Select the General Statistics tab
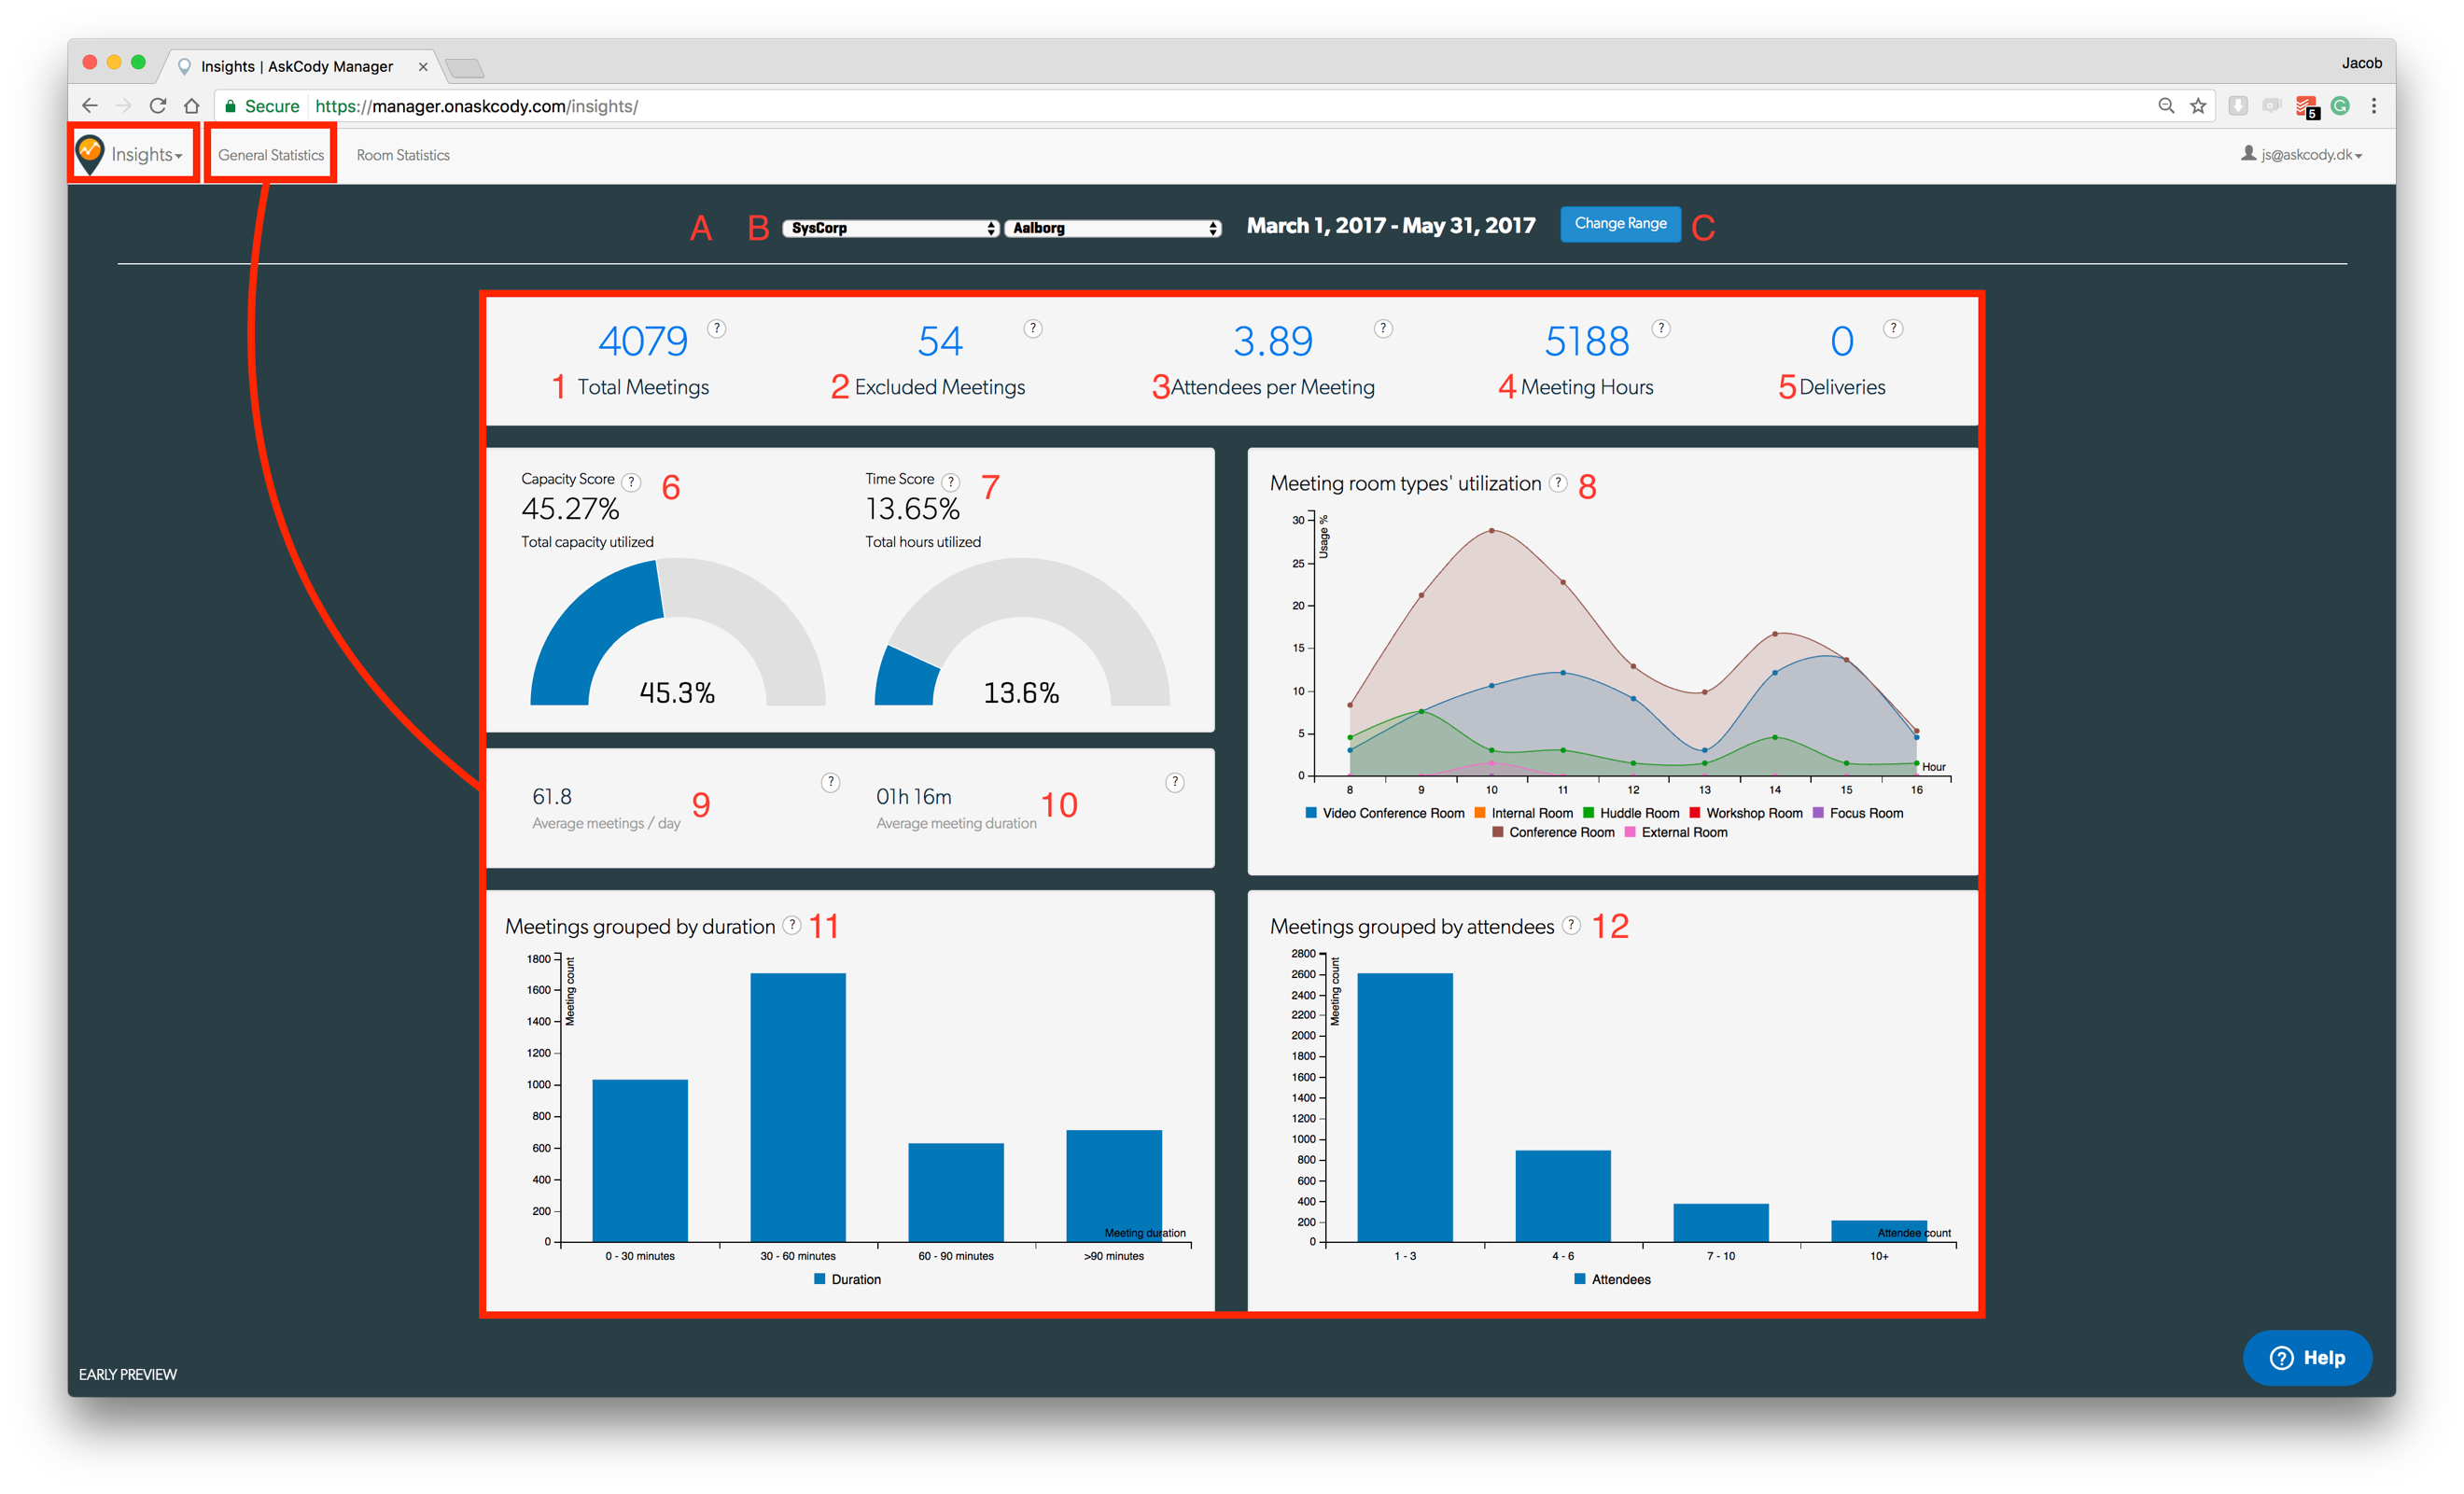 [271, 155]
